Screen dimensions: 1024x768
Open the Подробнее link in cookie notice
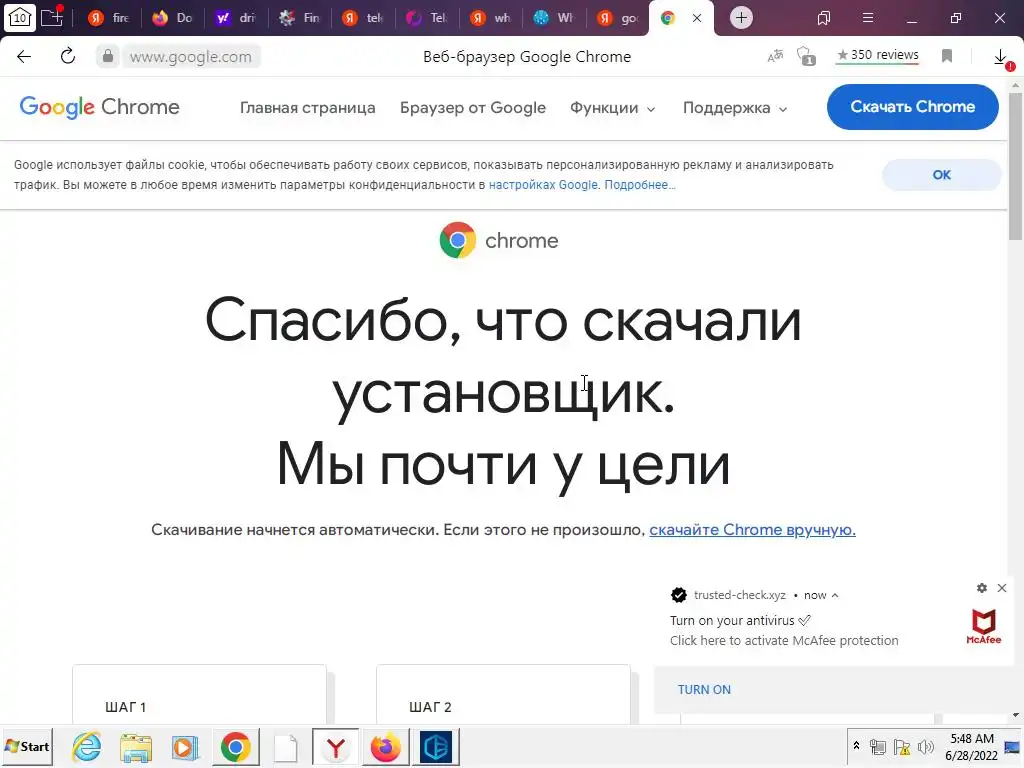(640, 185)
